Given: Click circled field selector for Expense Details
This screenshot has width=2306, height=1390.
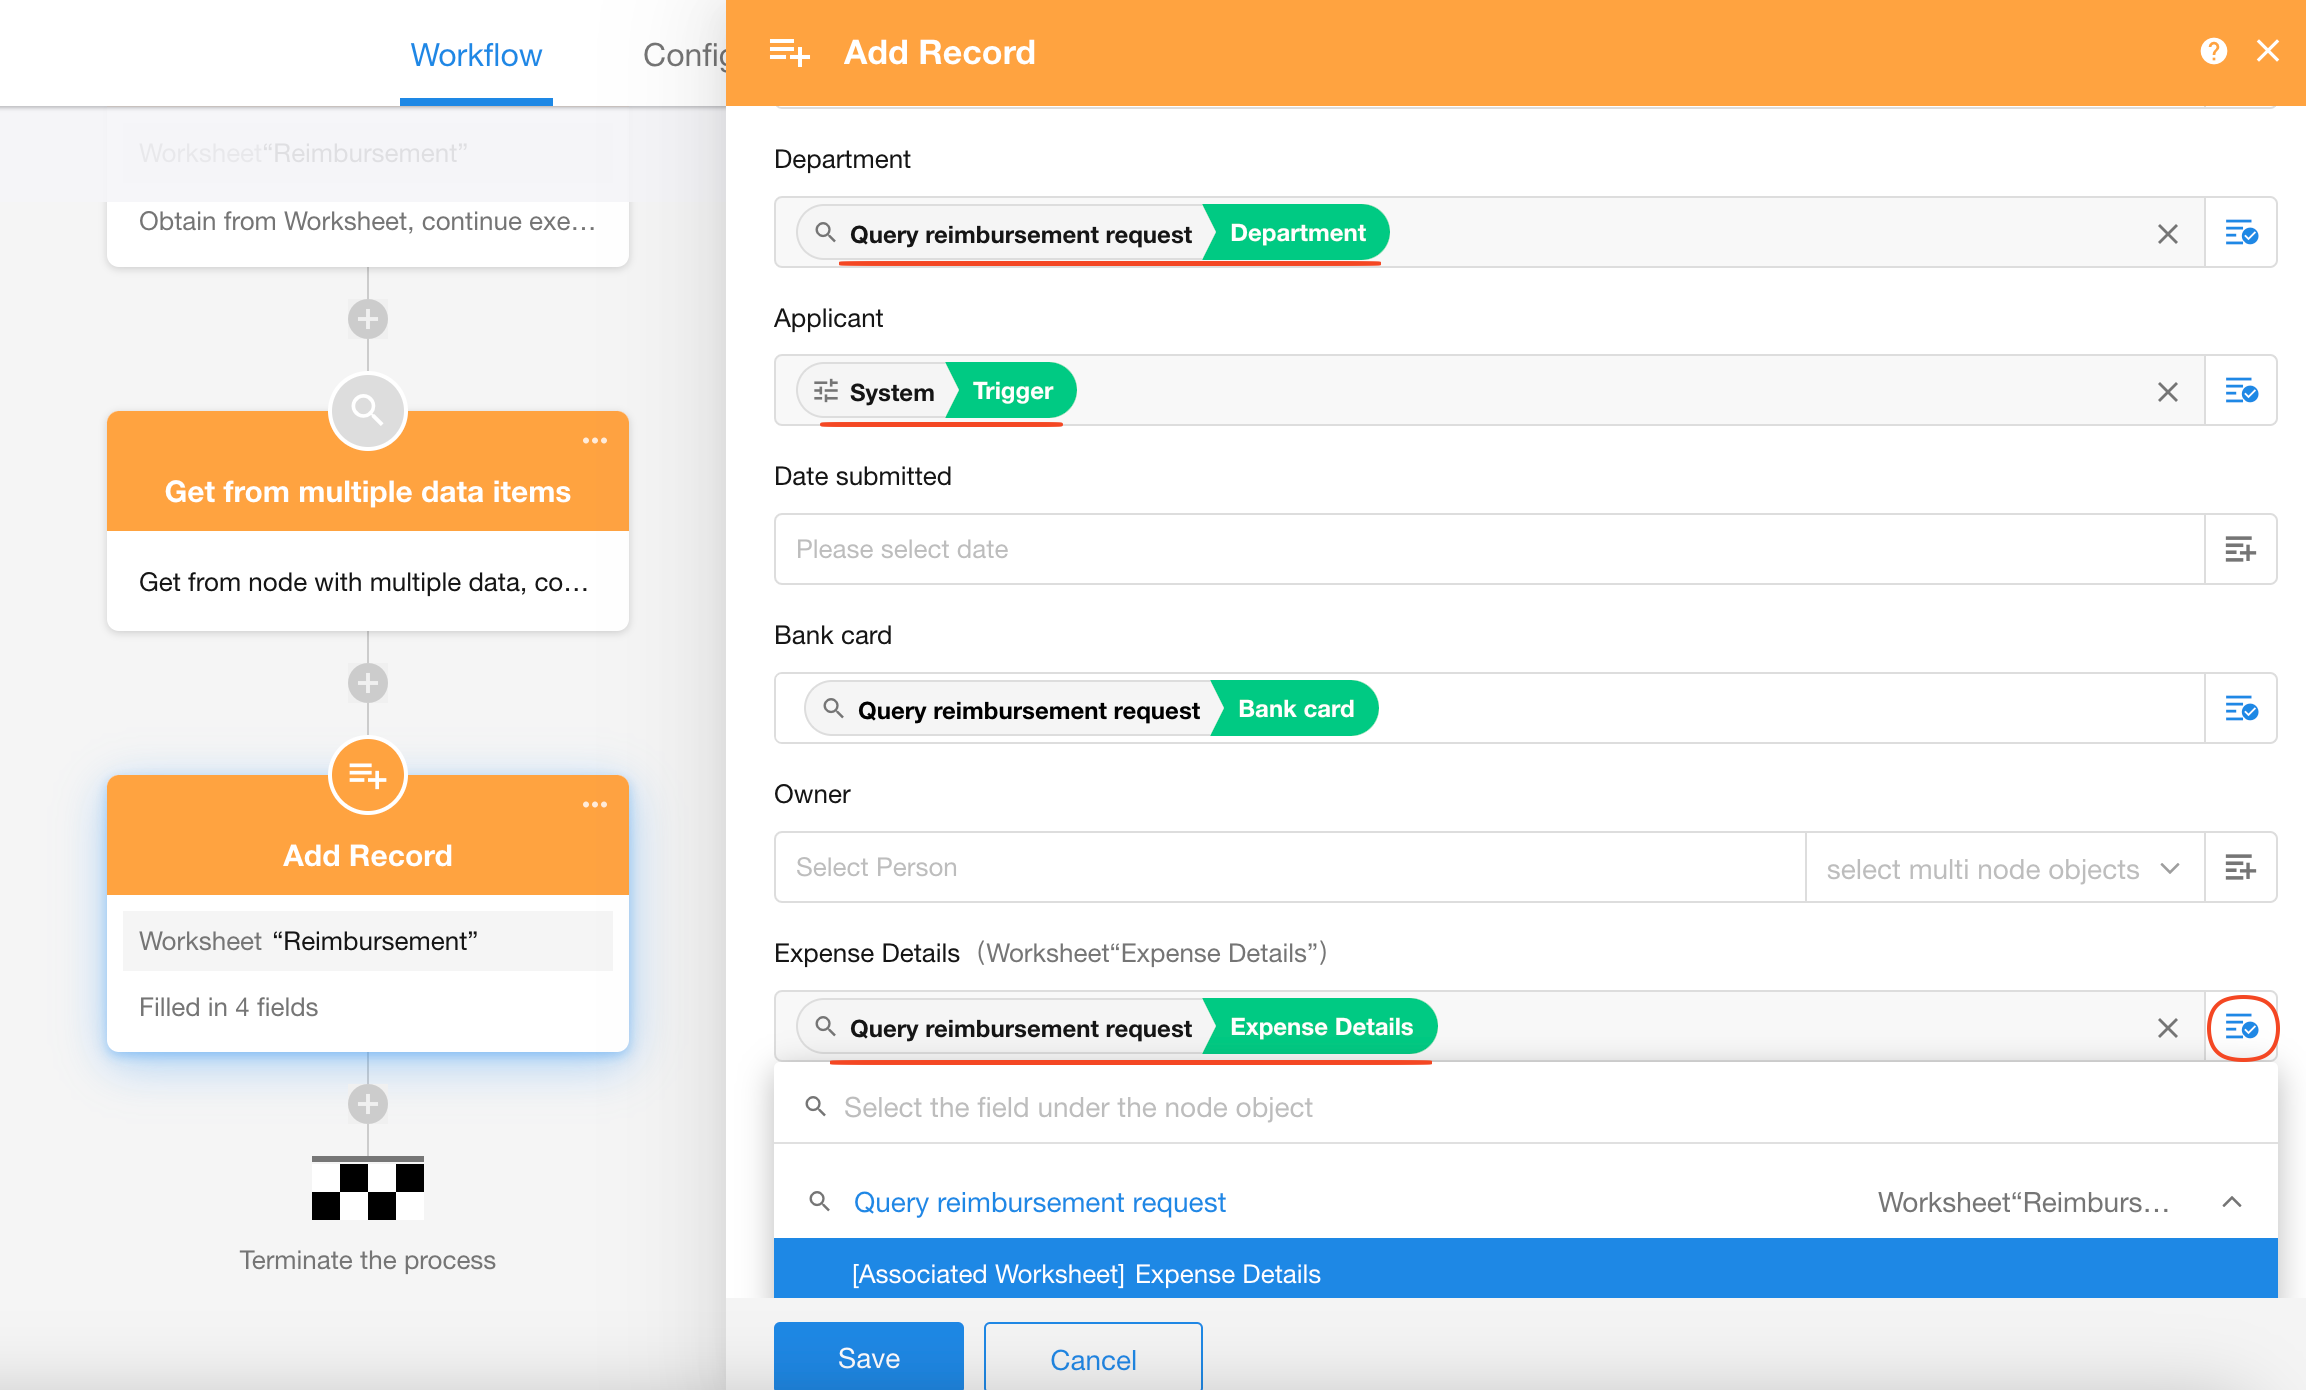Looking at the screenshot, I should 2241,1027.
